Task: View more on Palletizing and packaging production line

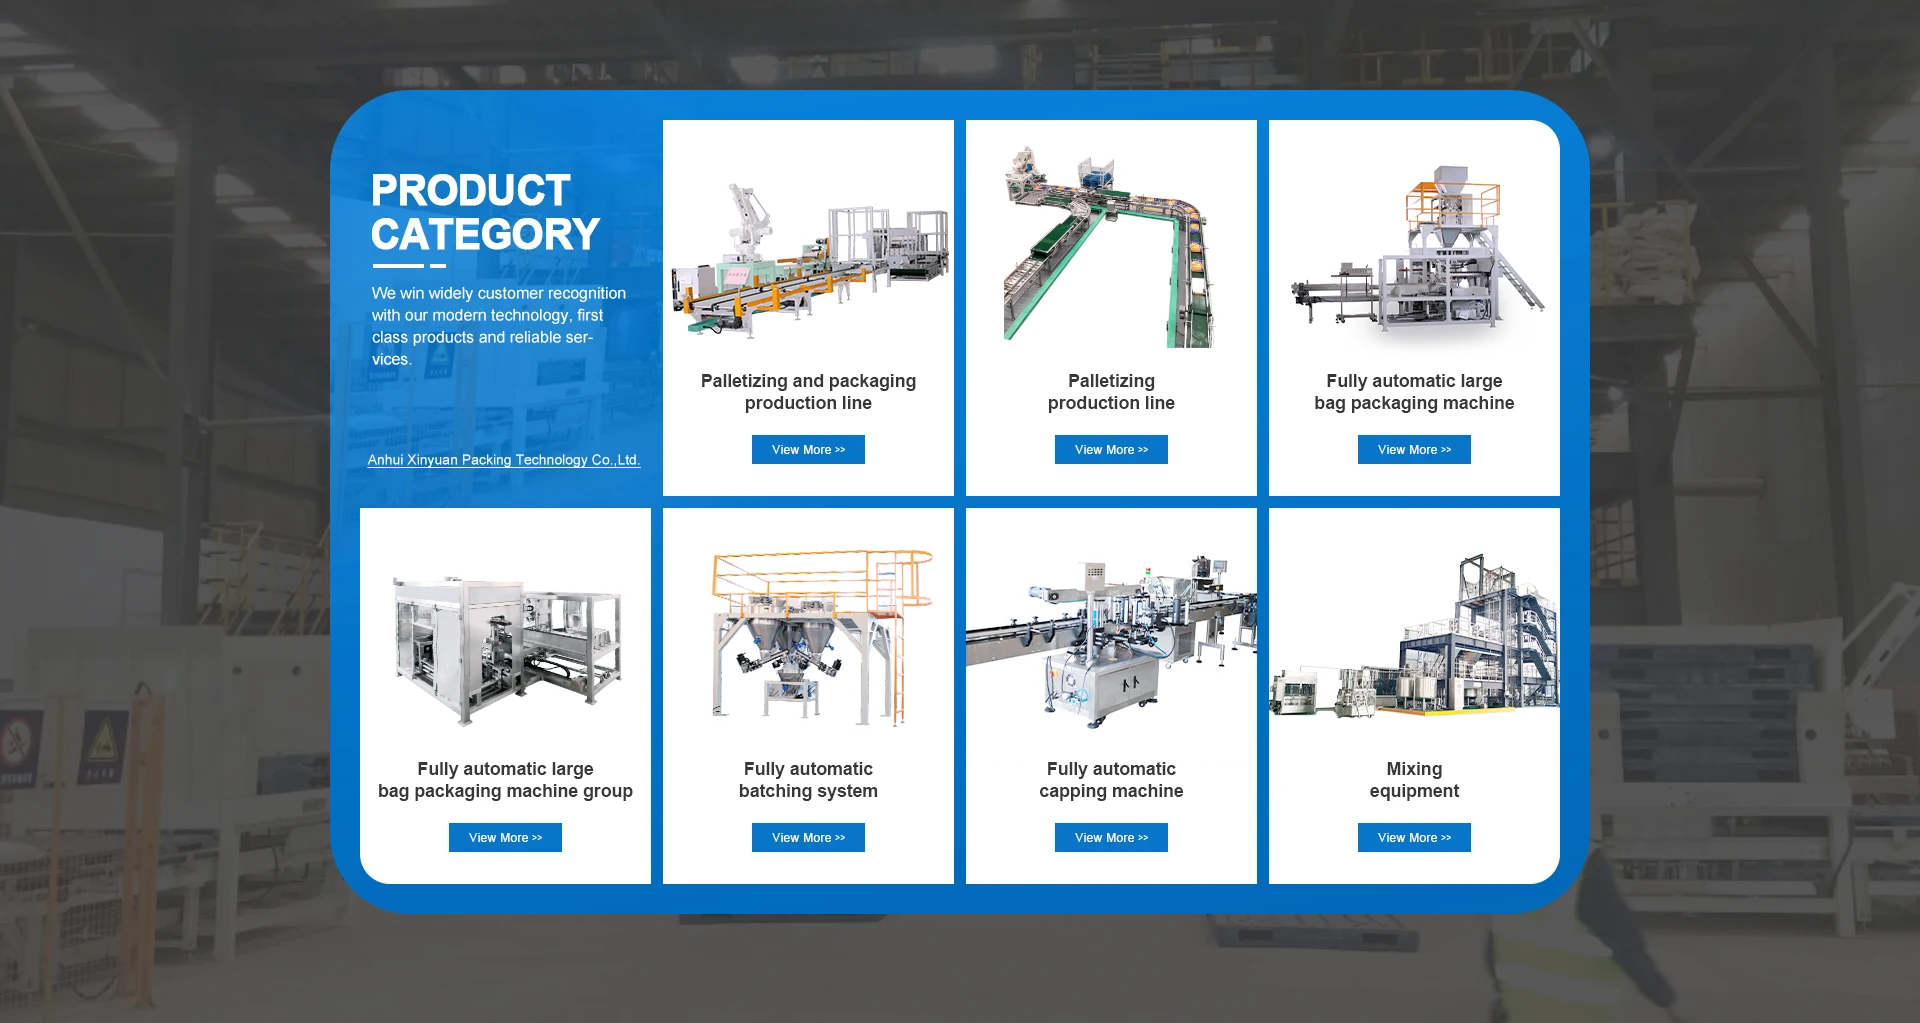Action: coord(808,449)
